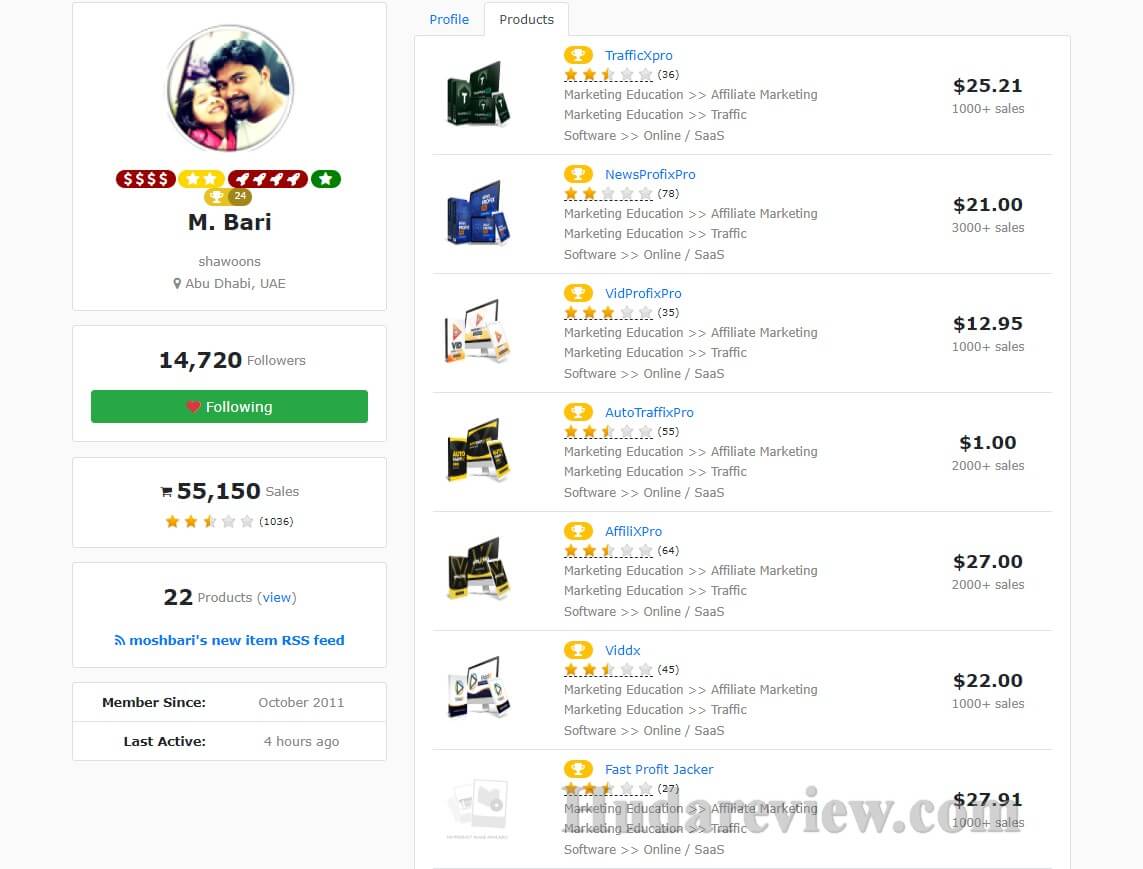Screen dimensions: 1143x869
Task: Click the trophy badge beside Viddx
Action: 577,650
